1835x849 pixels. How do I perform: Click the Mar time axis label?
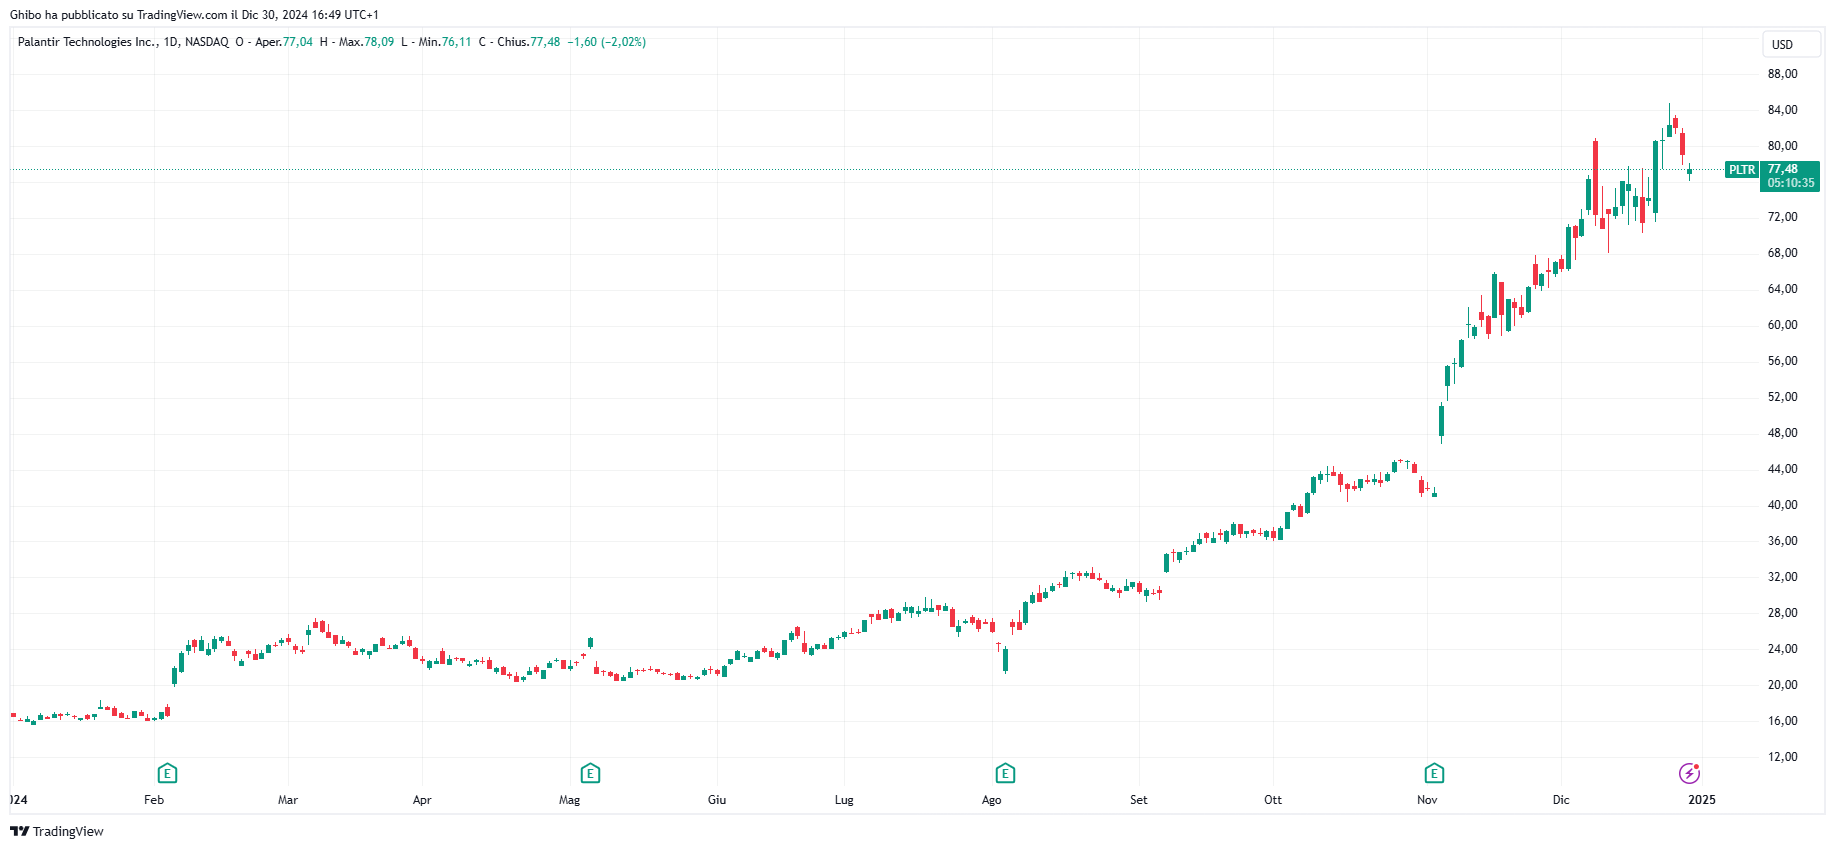tap(288, 800)
